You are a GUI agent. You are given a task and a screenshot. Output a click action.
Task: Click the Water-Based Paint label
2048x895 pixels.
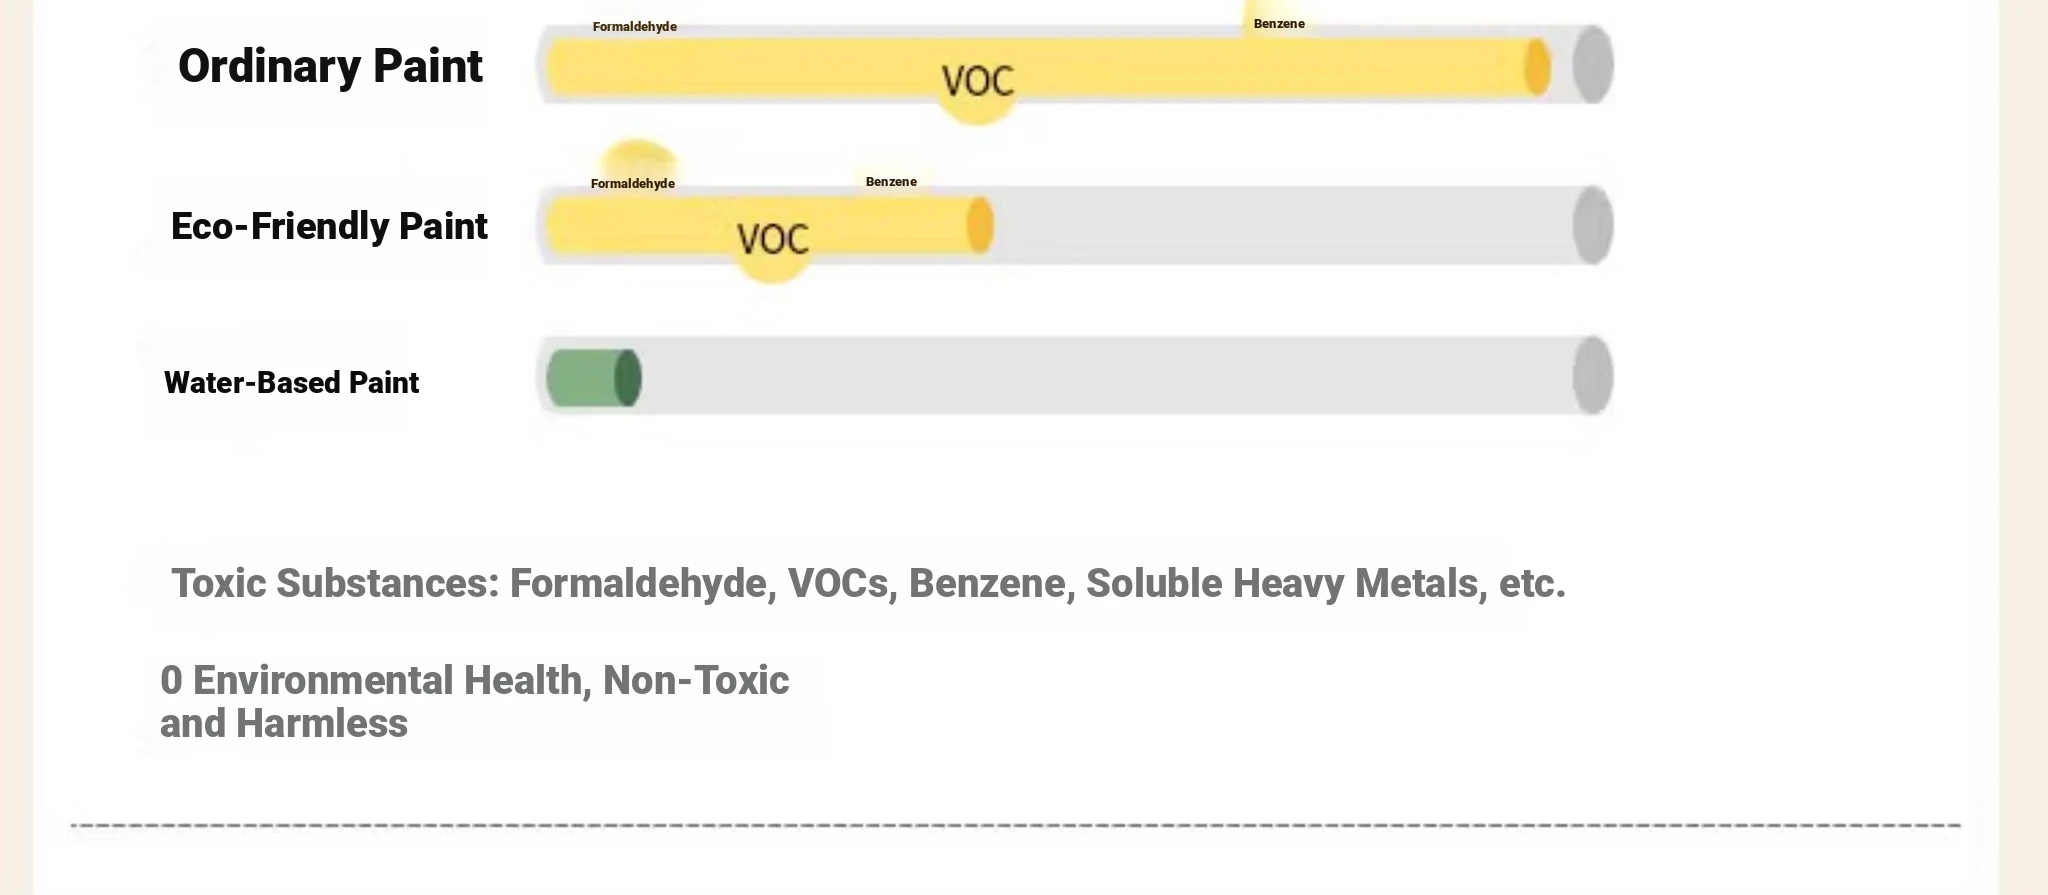click(291, 383)
